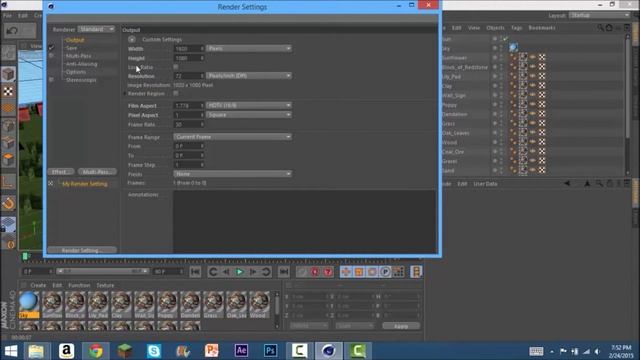640x360 pixels.
Task: Select My Render Setting preset
Action: tap(85, 184)
